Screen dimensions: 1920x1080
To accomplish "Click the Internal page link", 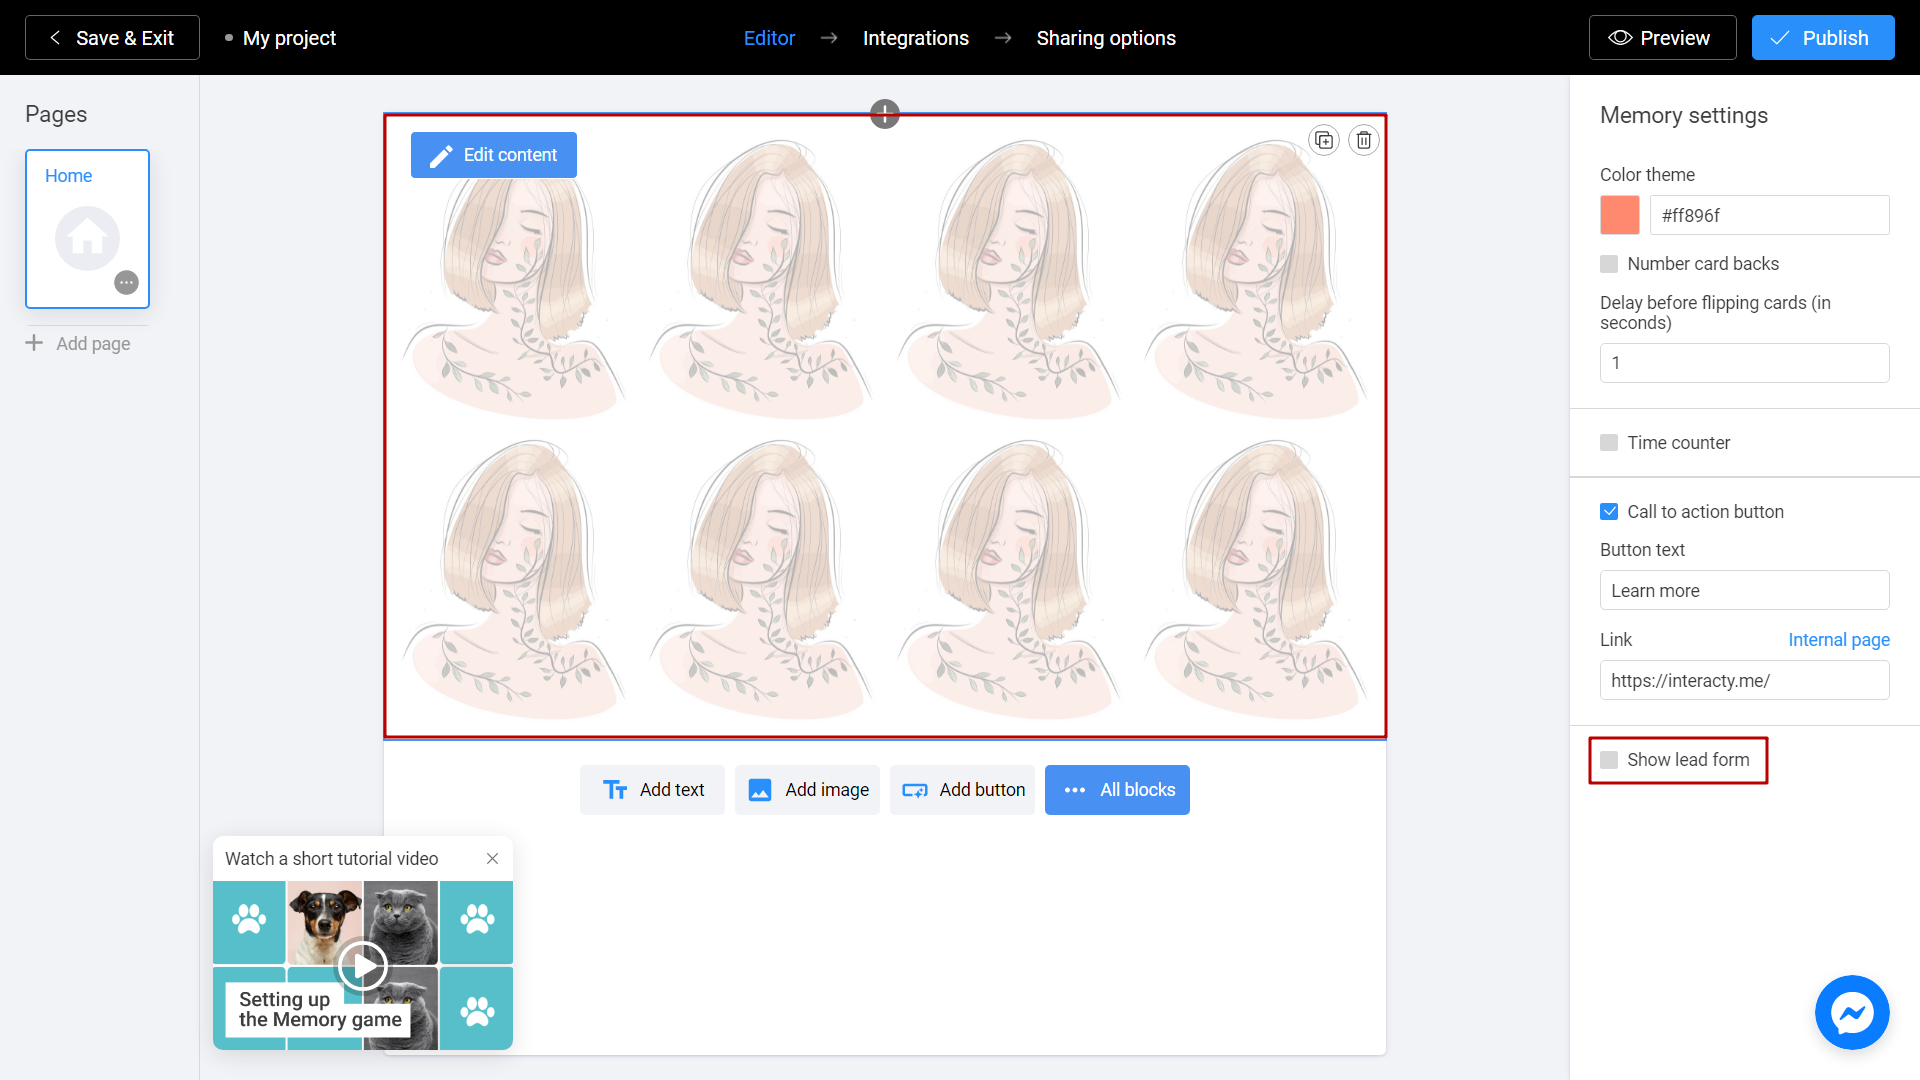I will (x=1838, y=640).
